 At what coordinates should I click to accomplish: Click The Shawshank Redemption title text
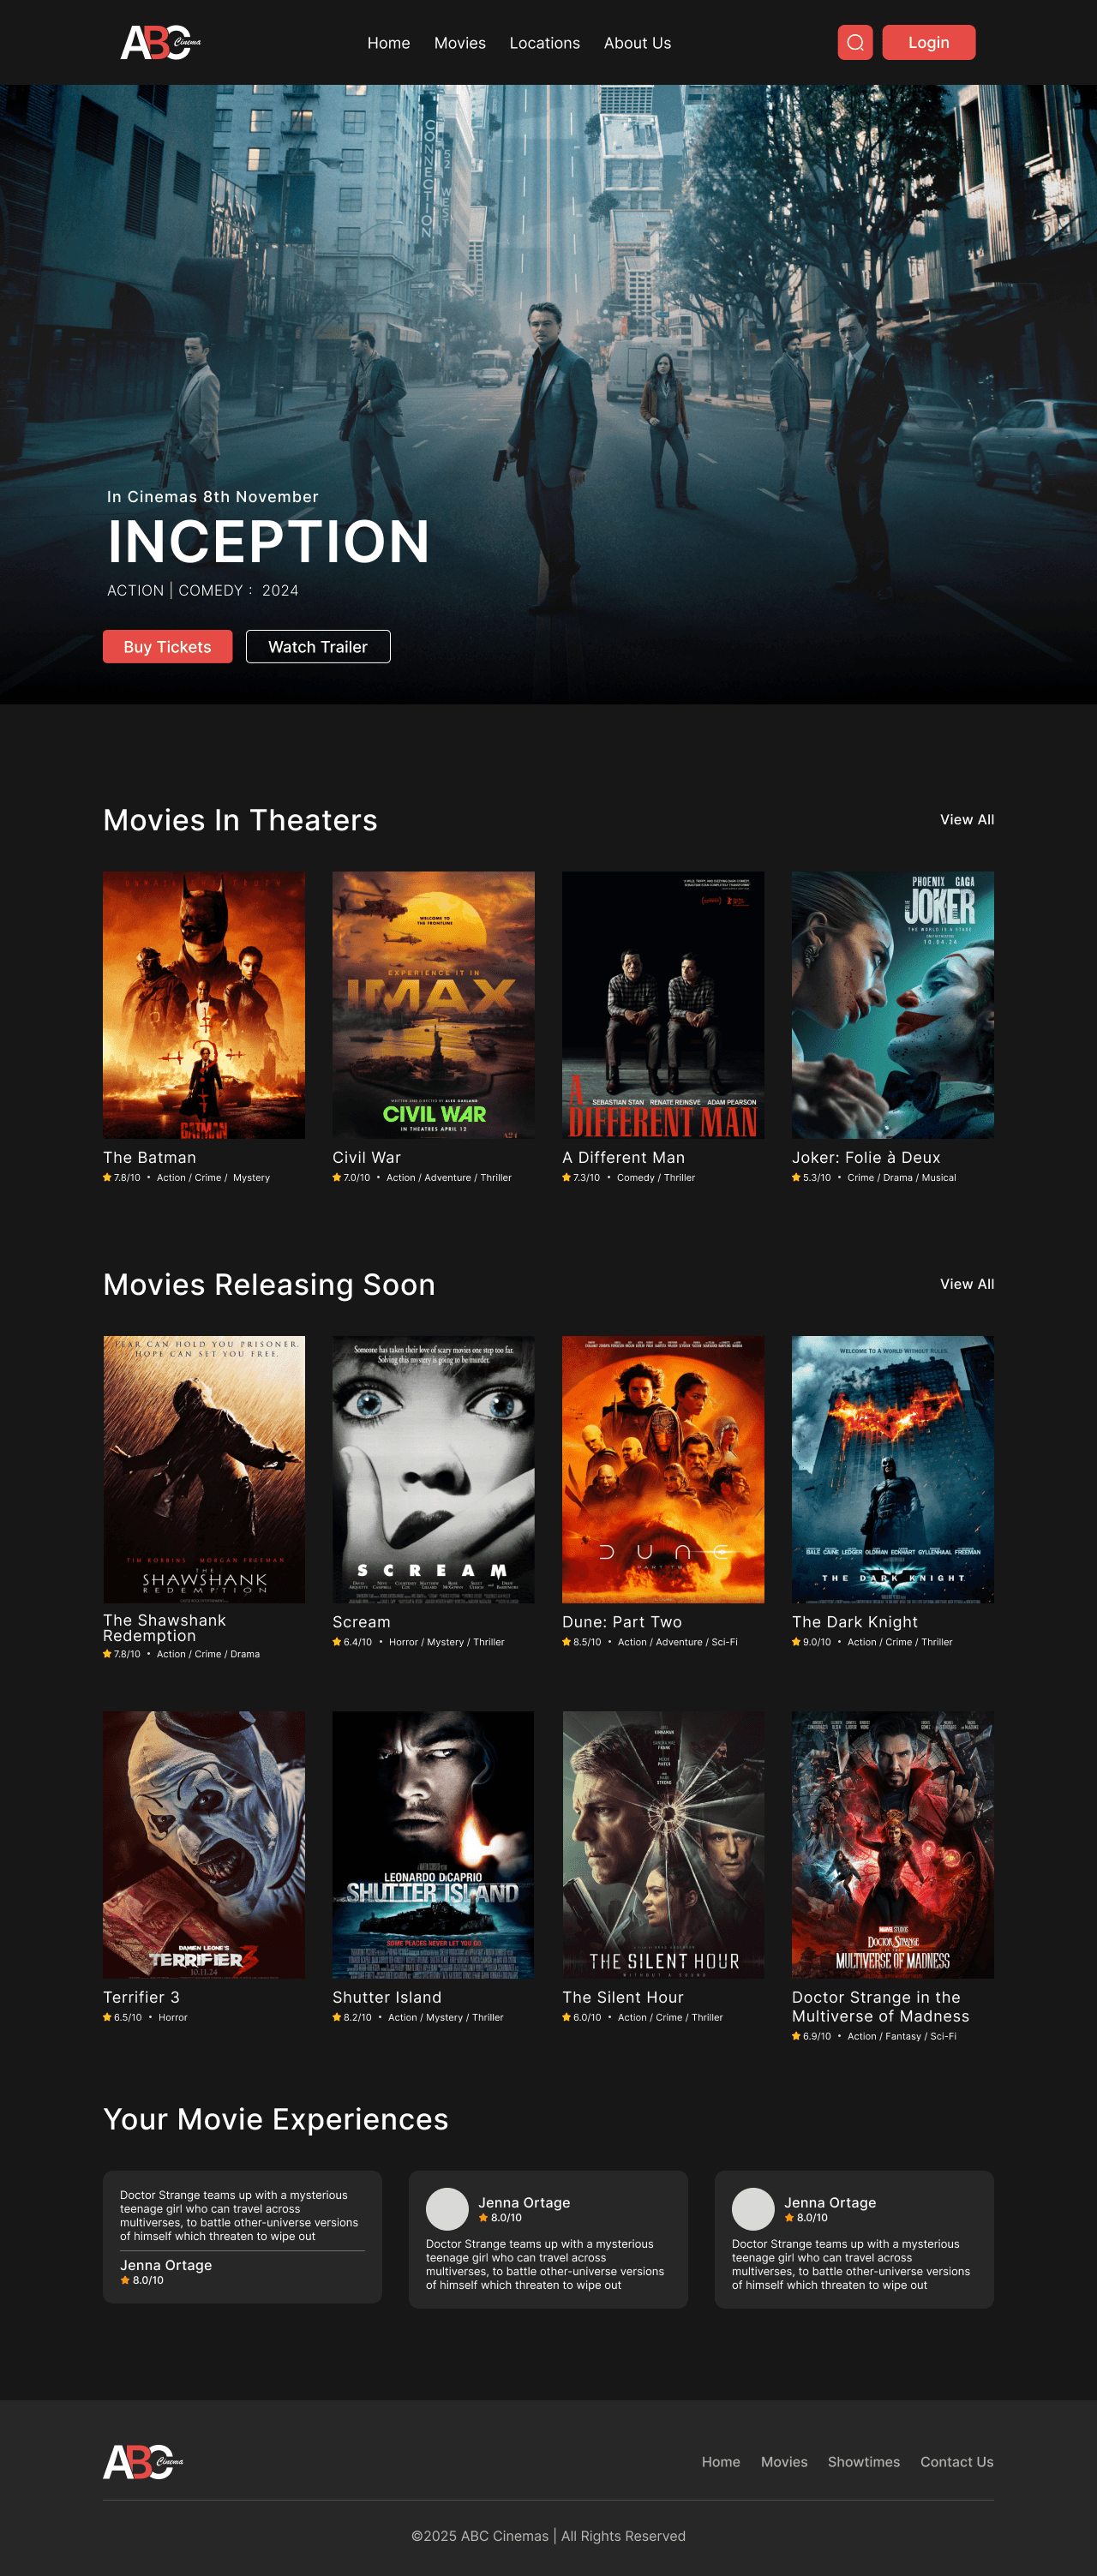(x=165, y=1628)
